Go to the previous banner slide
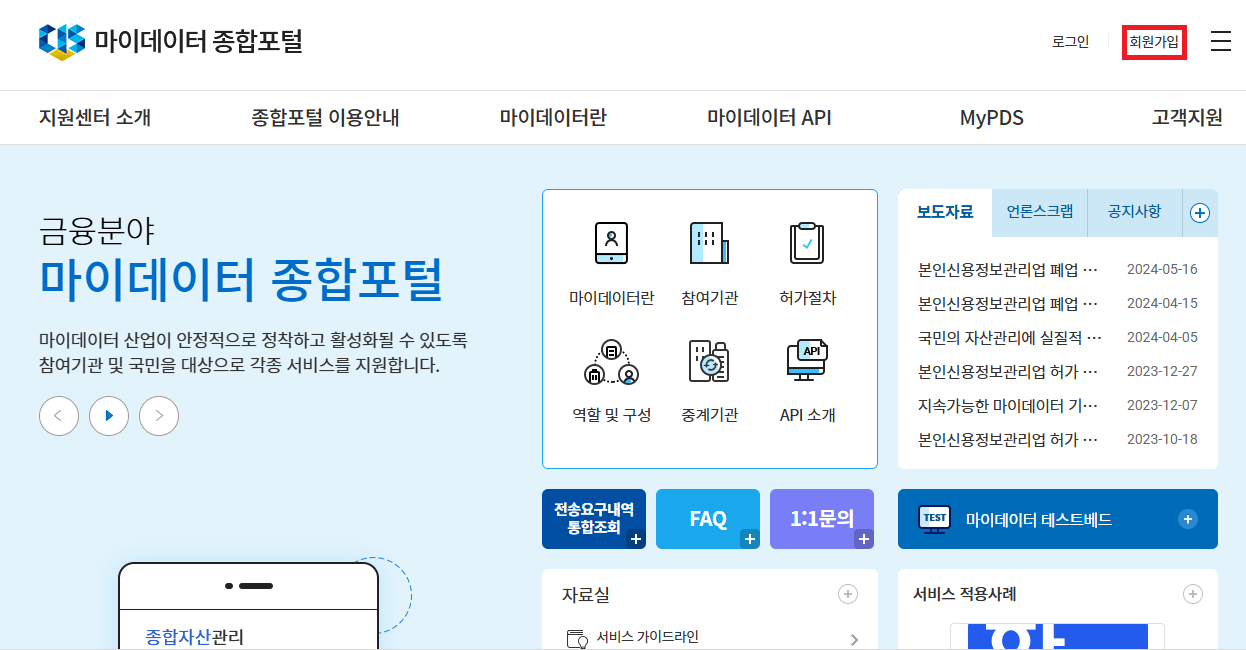 pyautogui.click(x=59, y=415)
